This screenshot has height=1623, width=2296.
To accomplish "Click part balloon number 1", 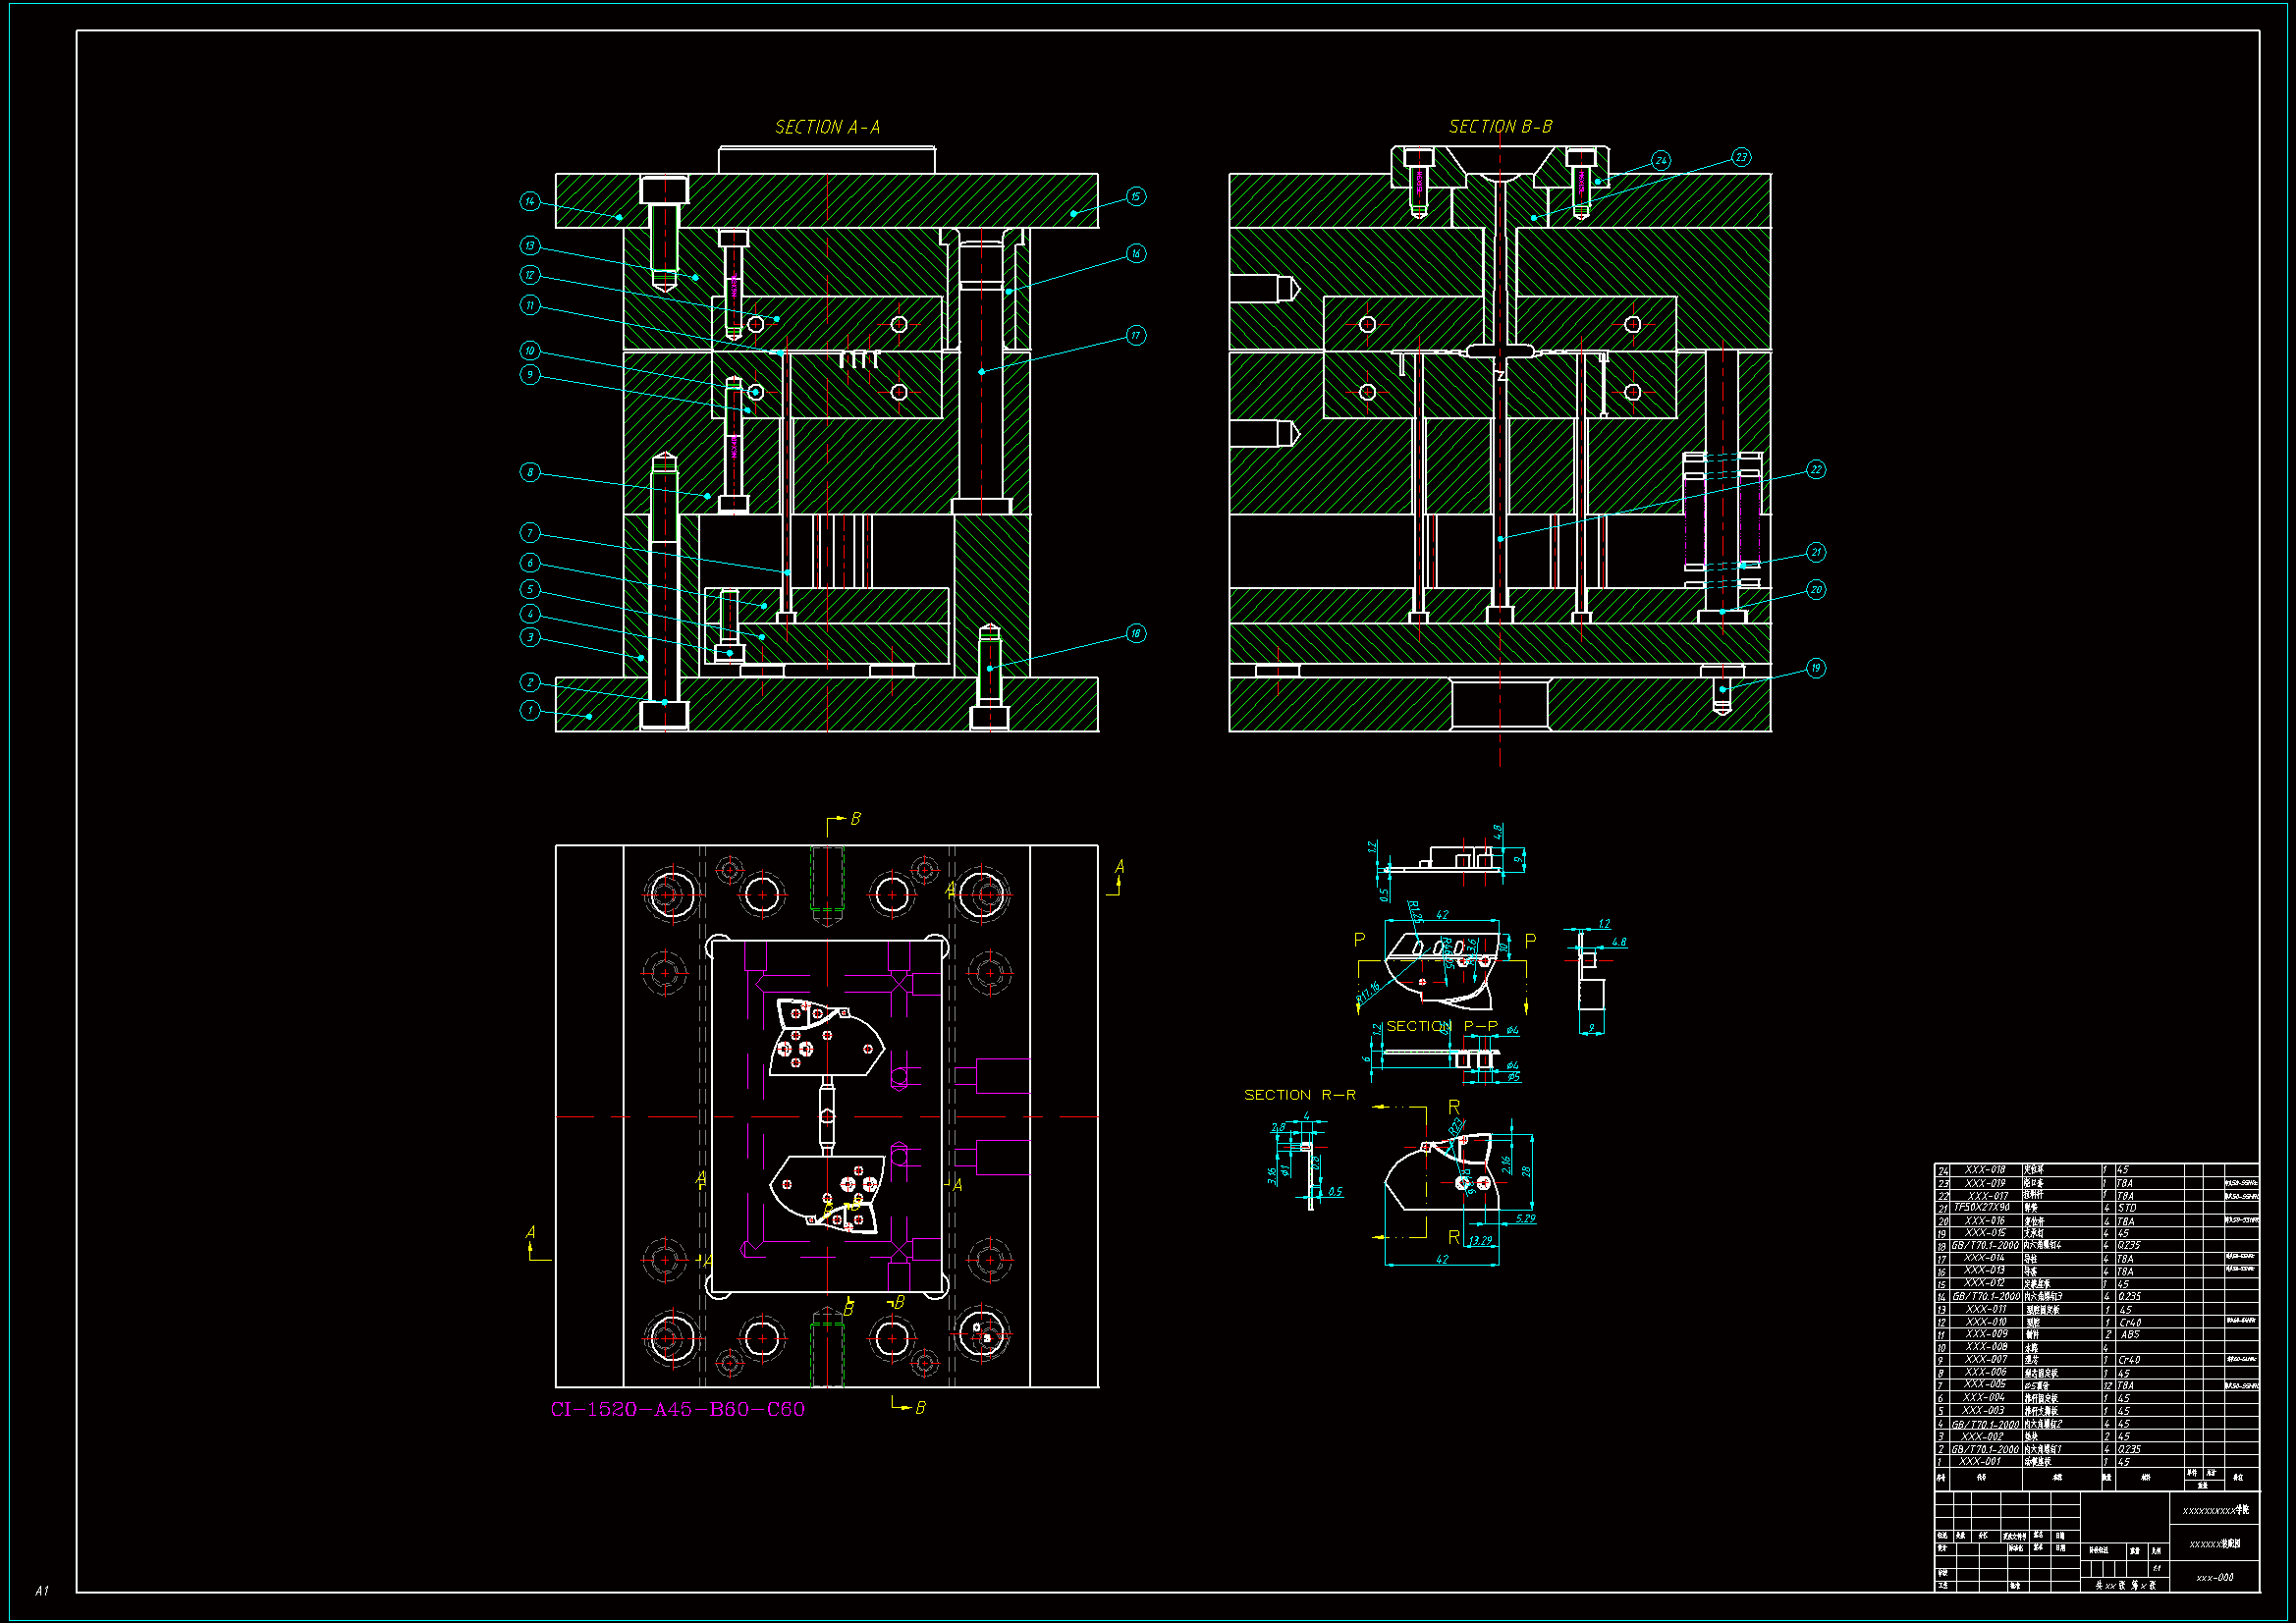I will (x=530, y=710).
